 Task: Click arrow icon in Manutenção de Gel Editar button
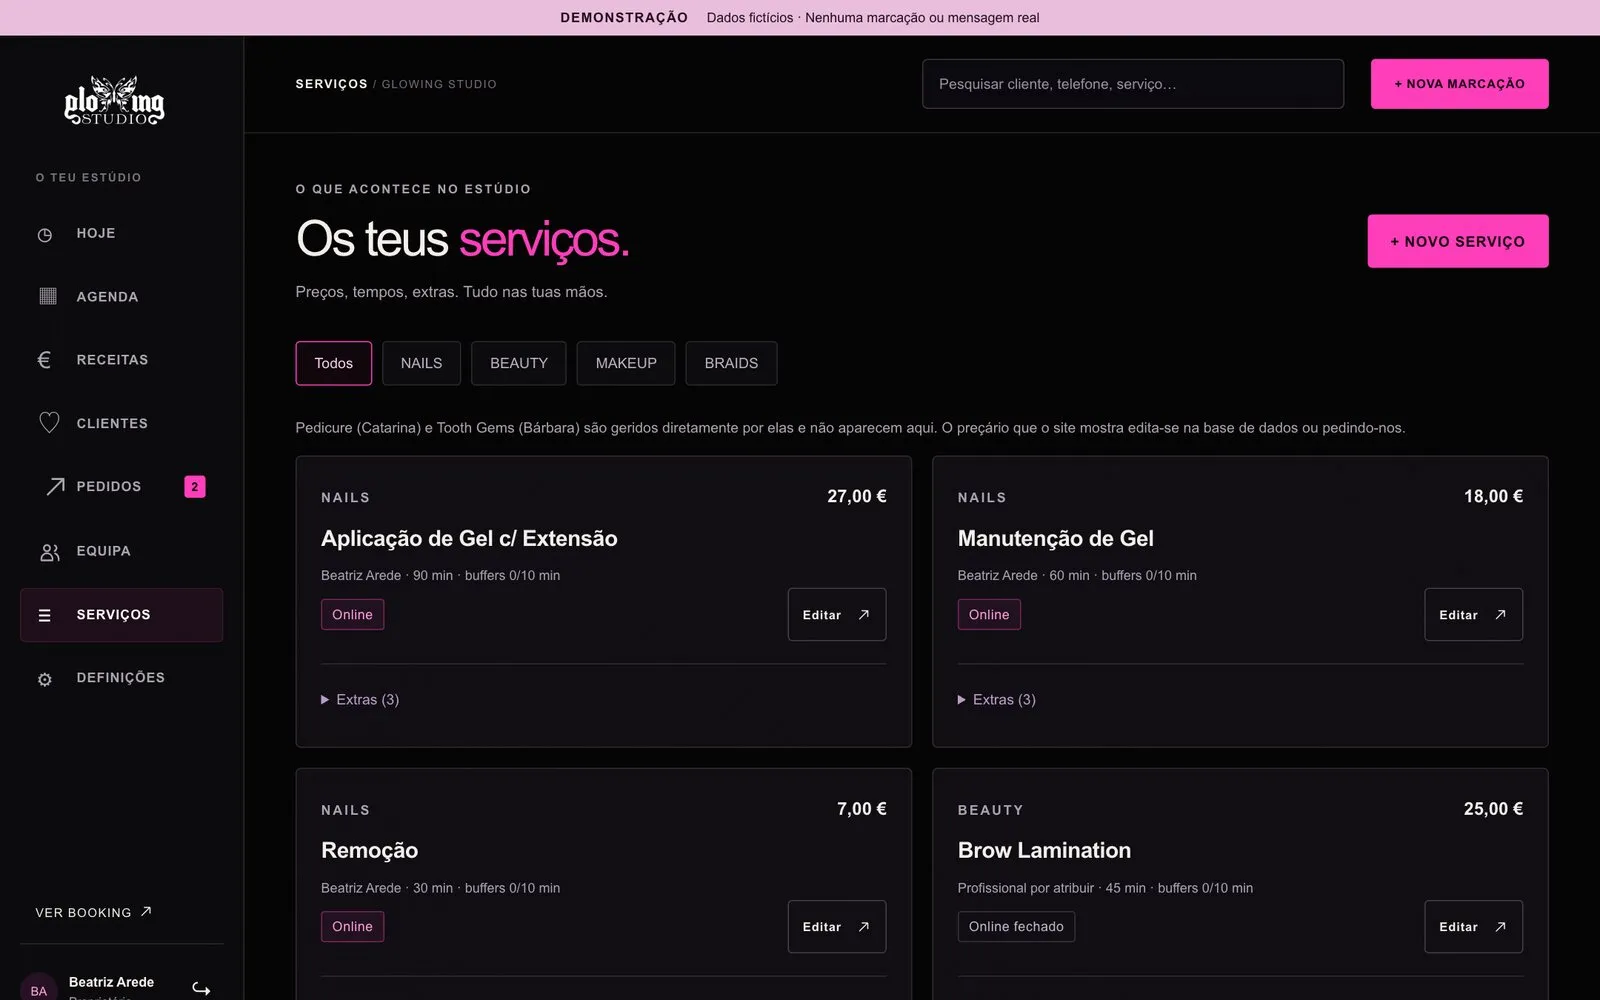coord(1500,615)
